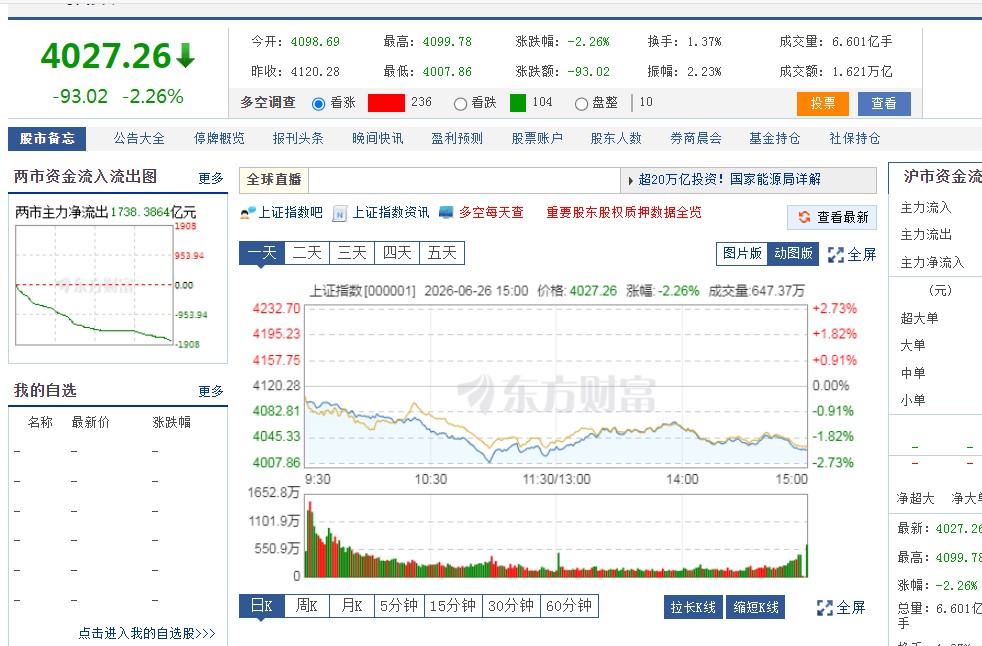Viewport: 982px width, 646px height.
Task: Click the 最新价 column header in 我的自选
Action: pos(91,423)
